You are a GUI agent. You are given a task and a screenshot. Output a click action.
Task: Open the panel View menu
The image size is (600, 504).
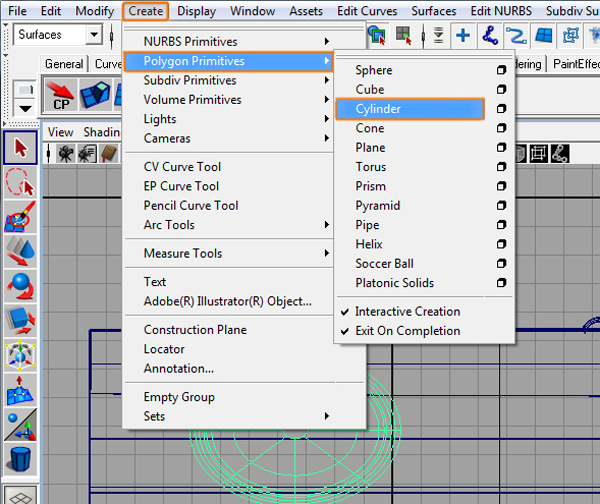(60, 132)
